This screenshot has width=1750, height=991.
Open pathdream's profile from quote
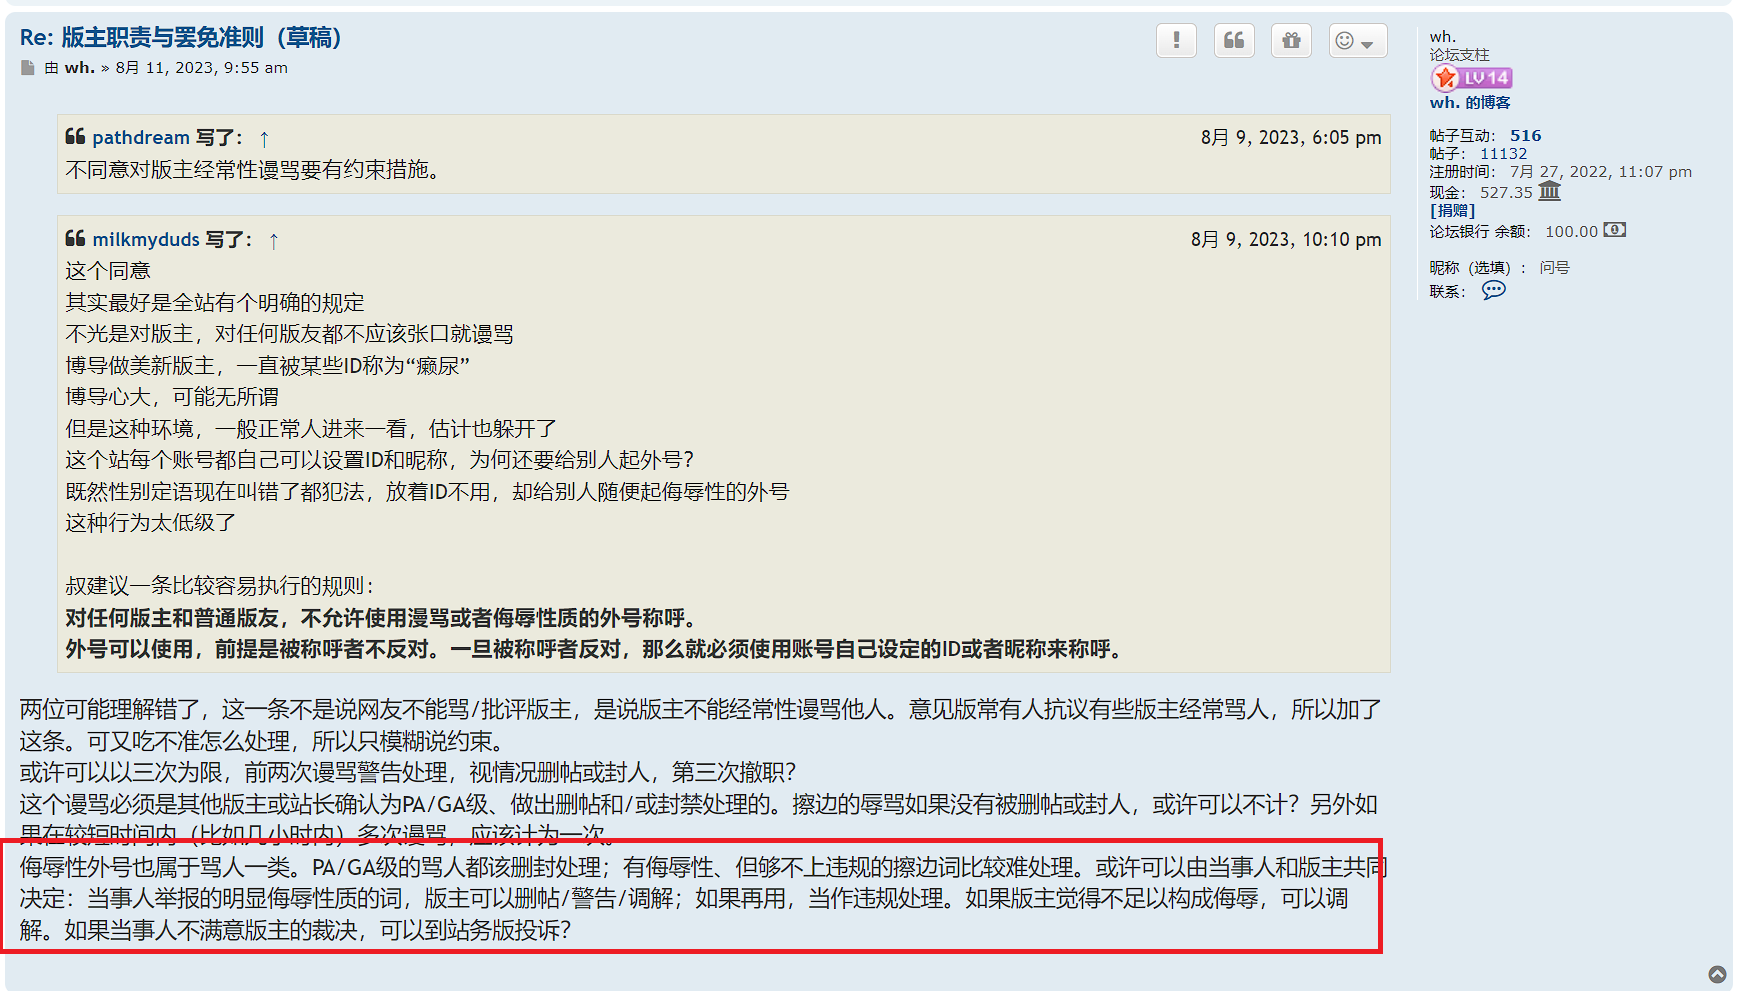141,138
